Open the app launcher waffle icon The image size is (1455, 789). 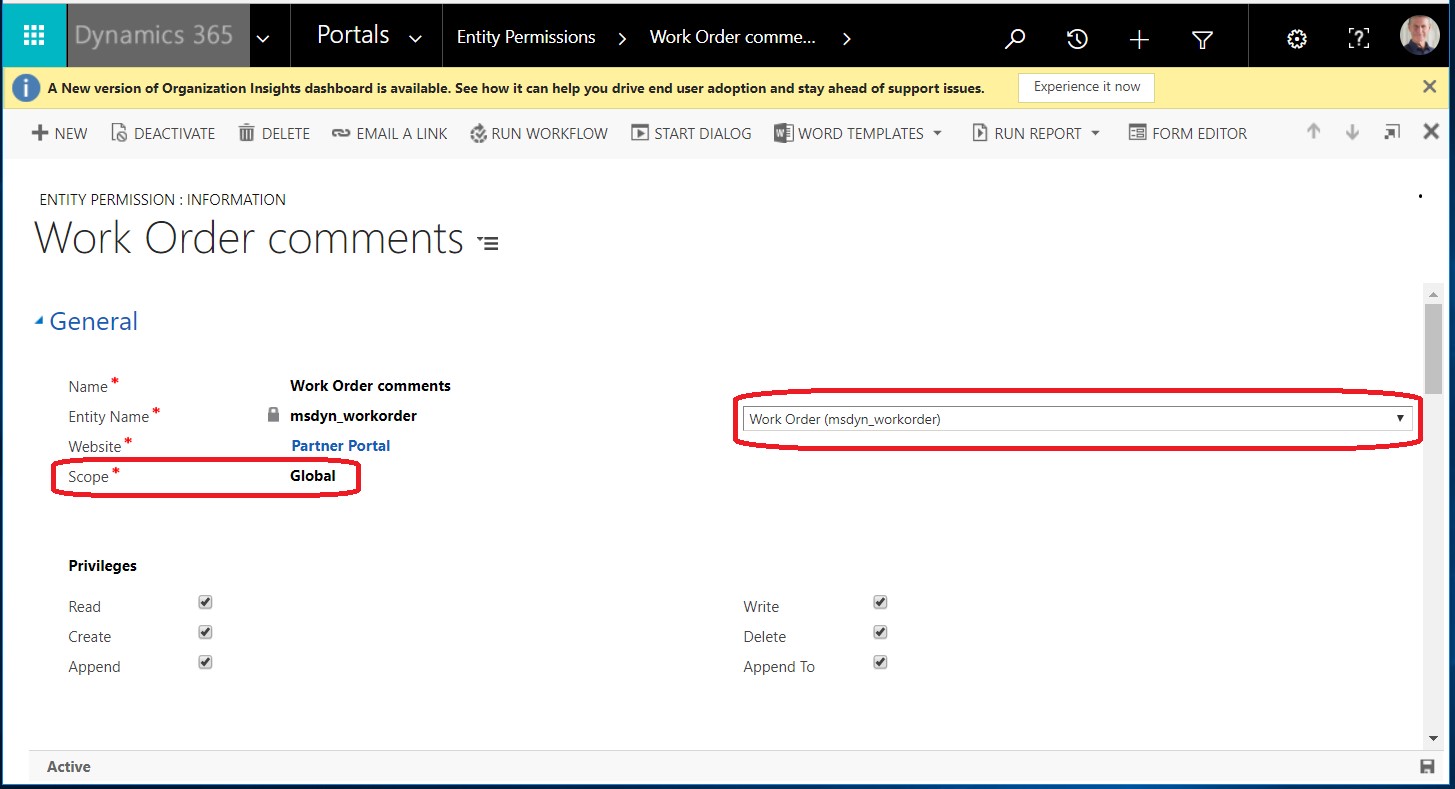point(34,35)
